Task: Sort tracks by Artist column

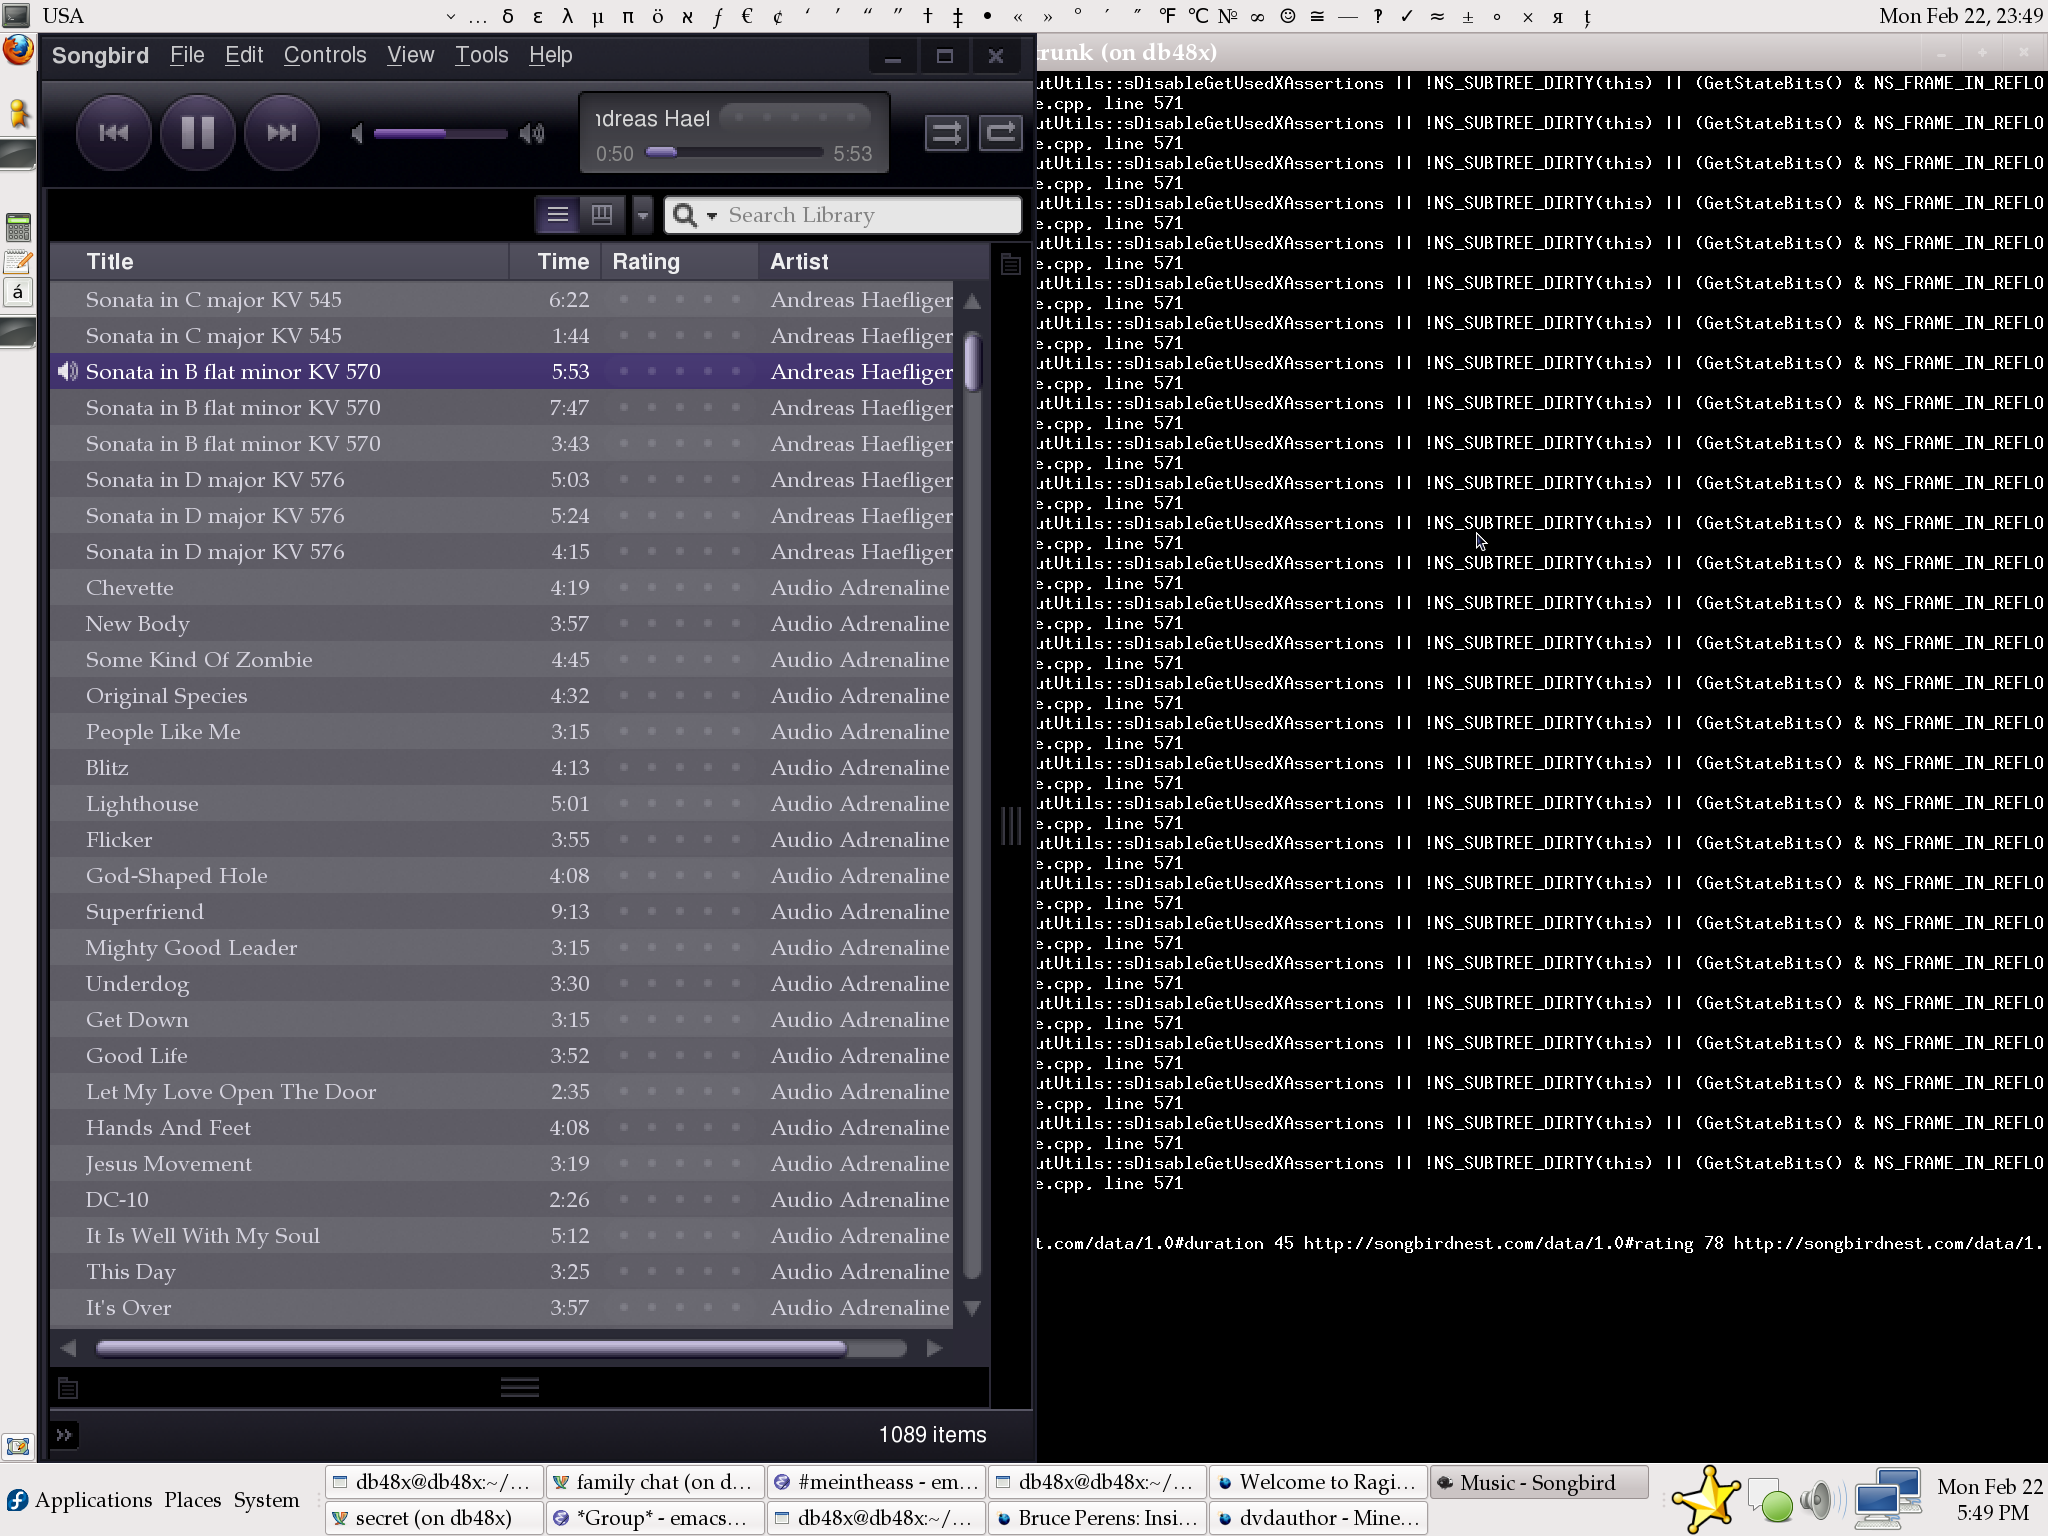Action: [x=873, y=262]
